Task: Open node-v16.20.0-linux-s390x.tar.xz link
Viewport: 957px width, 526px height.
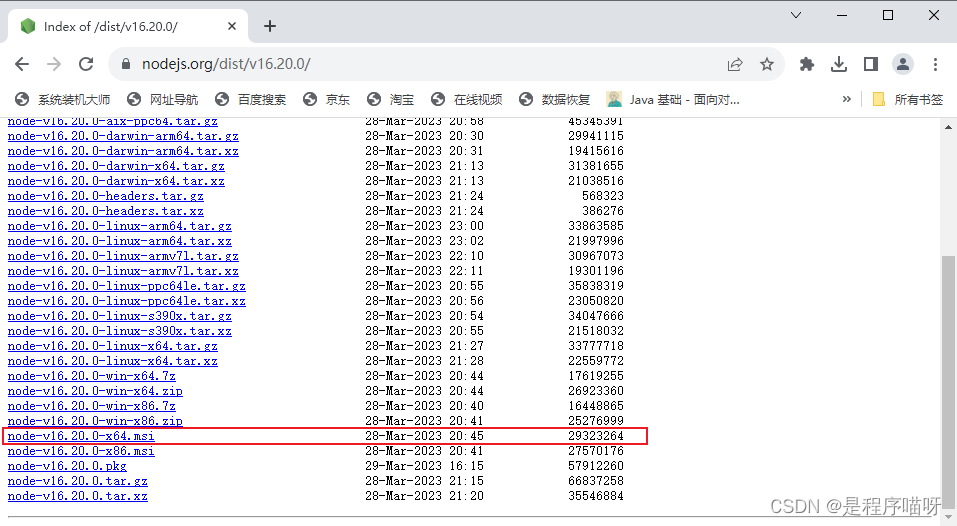Action: pos(120,331)
